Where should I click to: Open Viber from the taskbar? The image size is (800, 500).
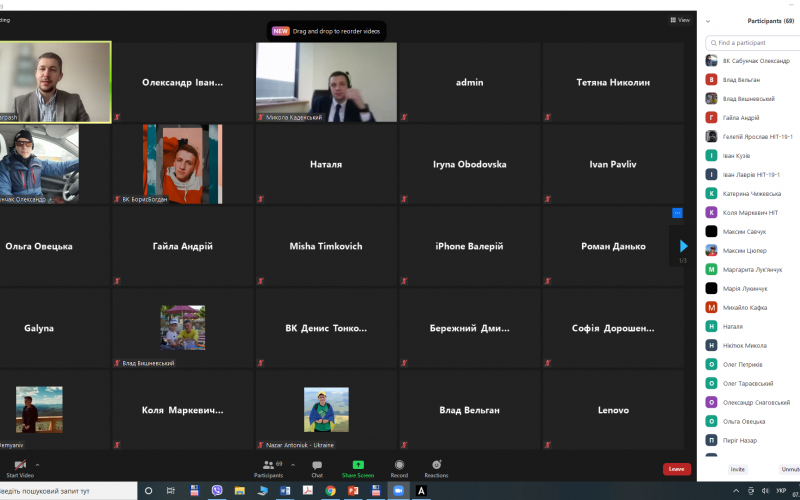coord(217,491)
